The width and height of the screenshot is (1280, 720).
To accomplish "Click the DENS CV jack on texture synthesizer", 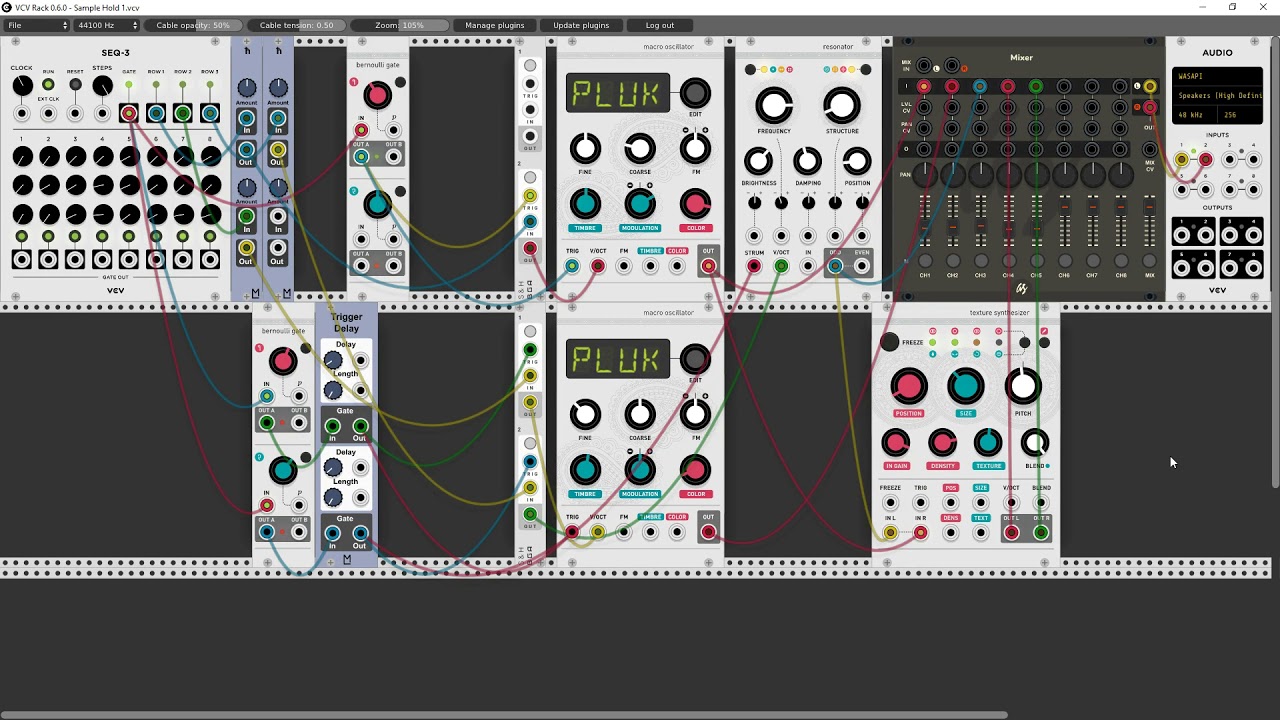I will 950,533.
